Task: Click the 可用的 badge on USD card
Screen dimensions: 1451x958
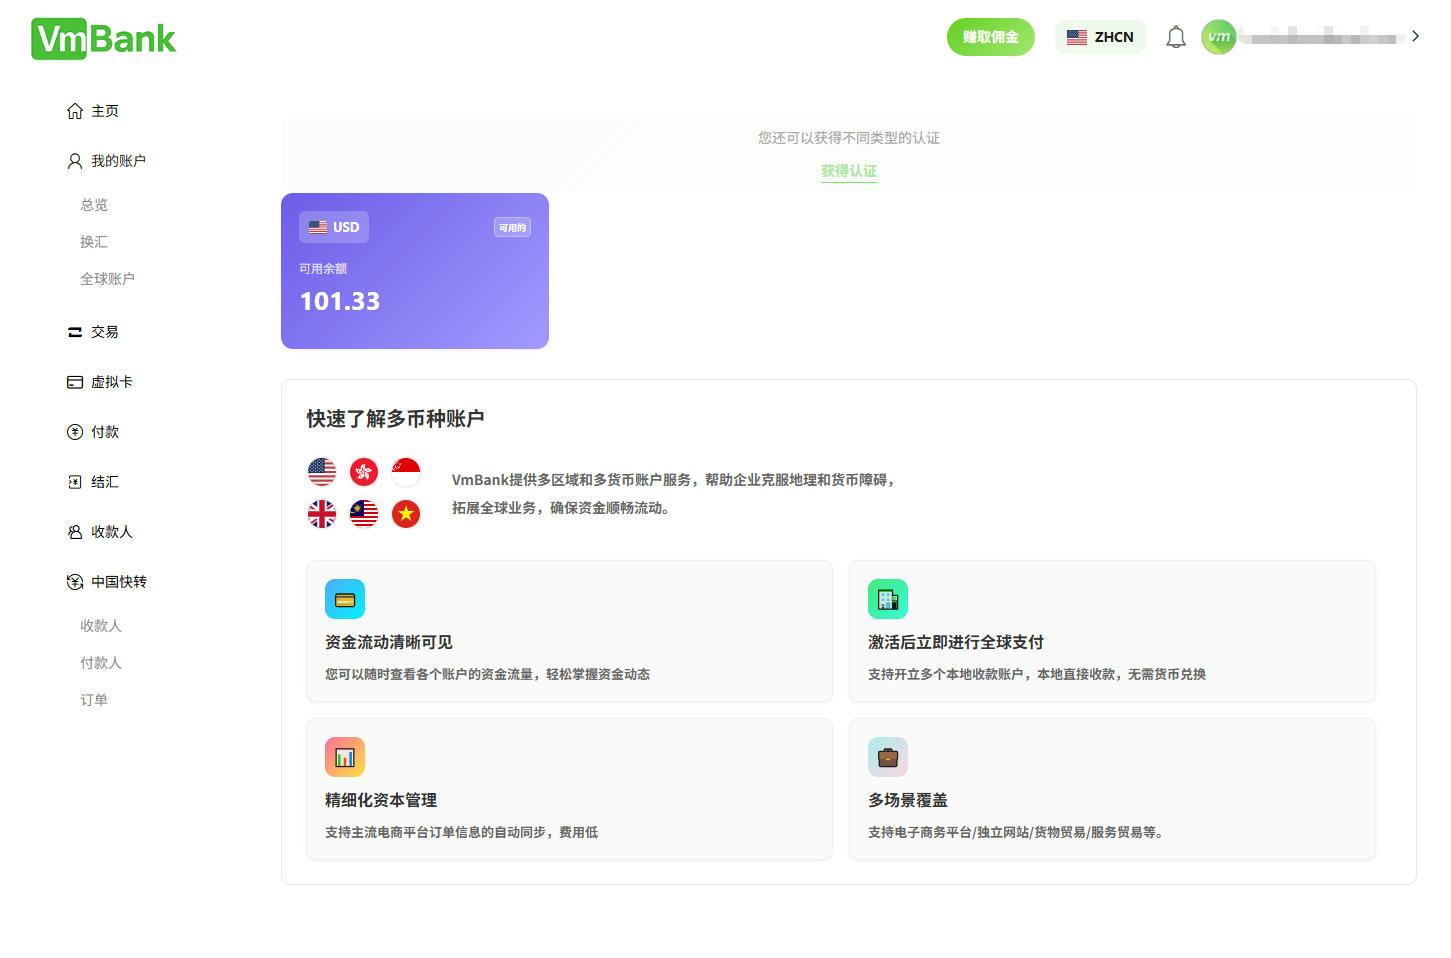Action: (x=512, y=227)
